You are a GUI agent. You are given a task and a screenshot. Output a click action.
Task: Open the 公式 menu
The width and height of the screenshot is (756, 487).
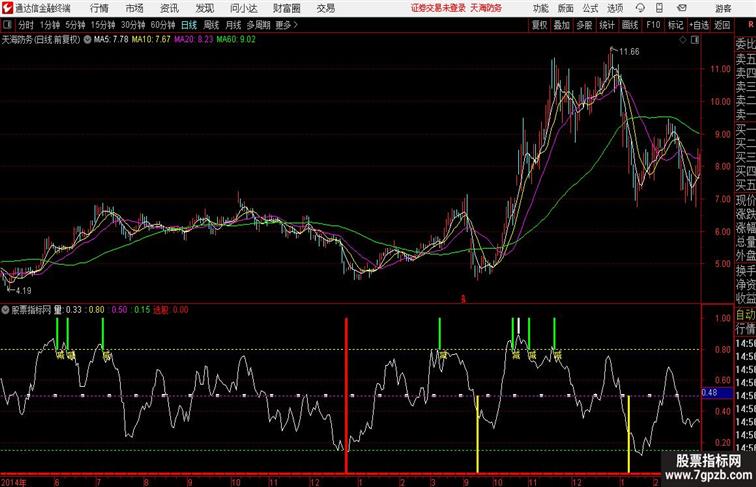(x=590, y=8)
